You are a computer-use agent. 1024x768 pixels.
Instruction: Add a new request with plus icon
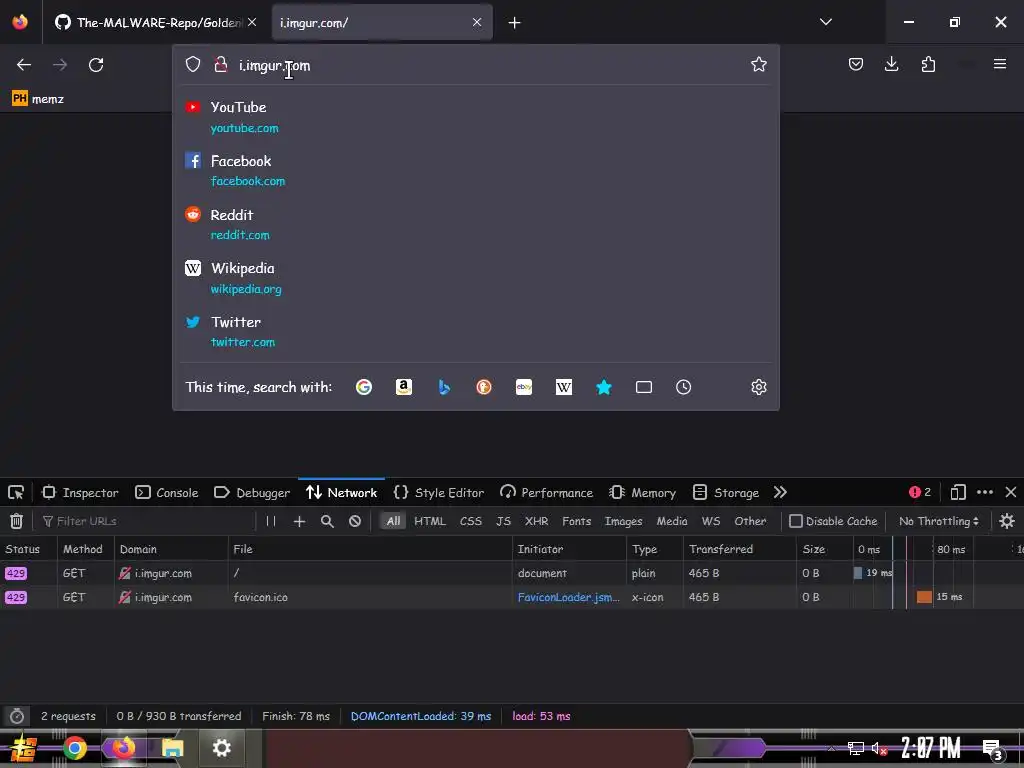[x=299, y=521]
